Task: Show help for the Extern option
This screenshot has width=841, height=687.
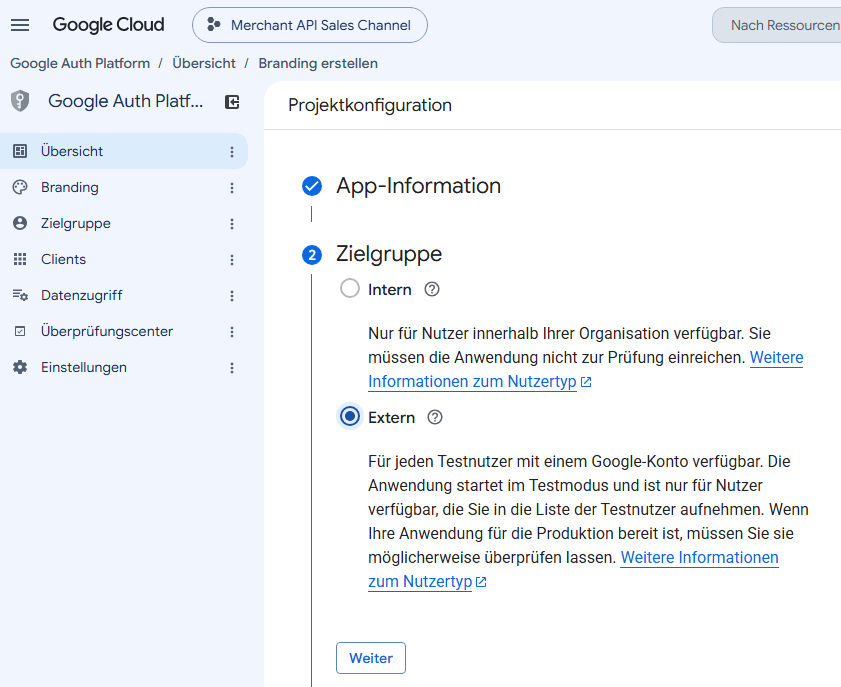Action: [435, 417]
